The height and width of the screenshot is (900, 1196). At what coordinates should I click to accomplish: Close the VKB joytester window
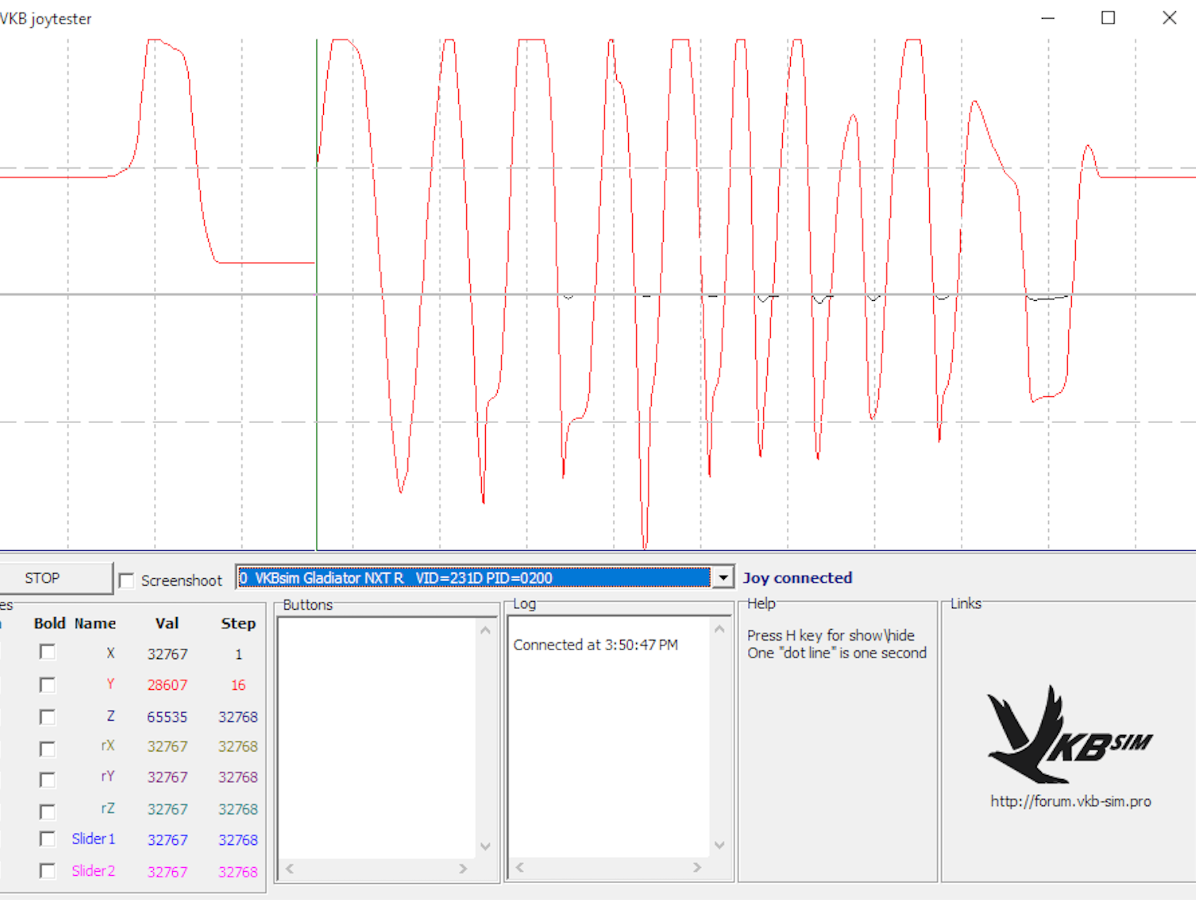point(1169,18)
